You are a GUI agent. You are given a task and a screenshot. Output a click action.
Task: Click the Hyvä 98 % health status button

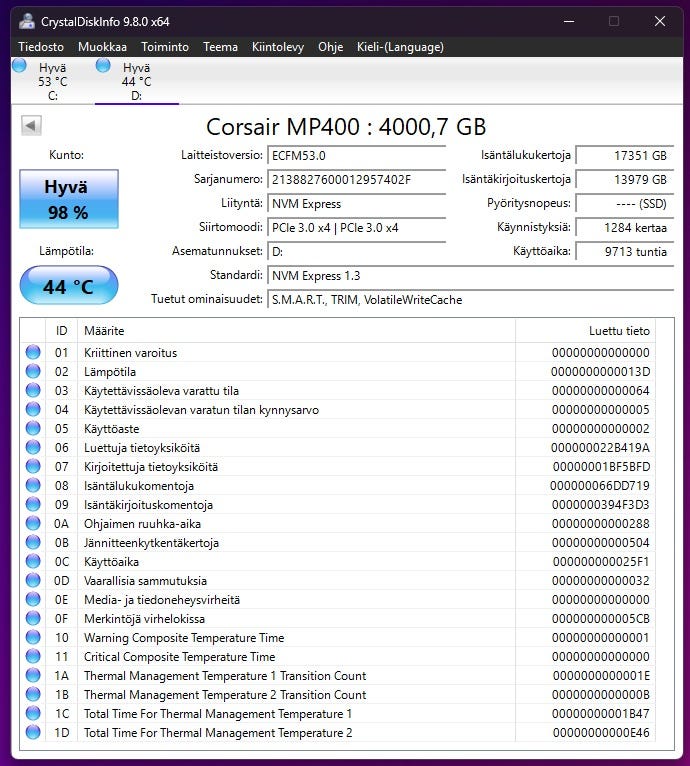pos(69,199)
